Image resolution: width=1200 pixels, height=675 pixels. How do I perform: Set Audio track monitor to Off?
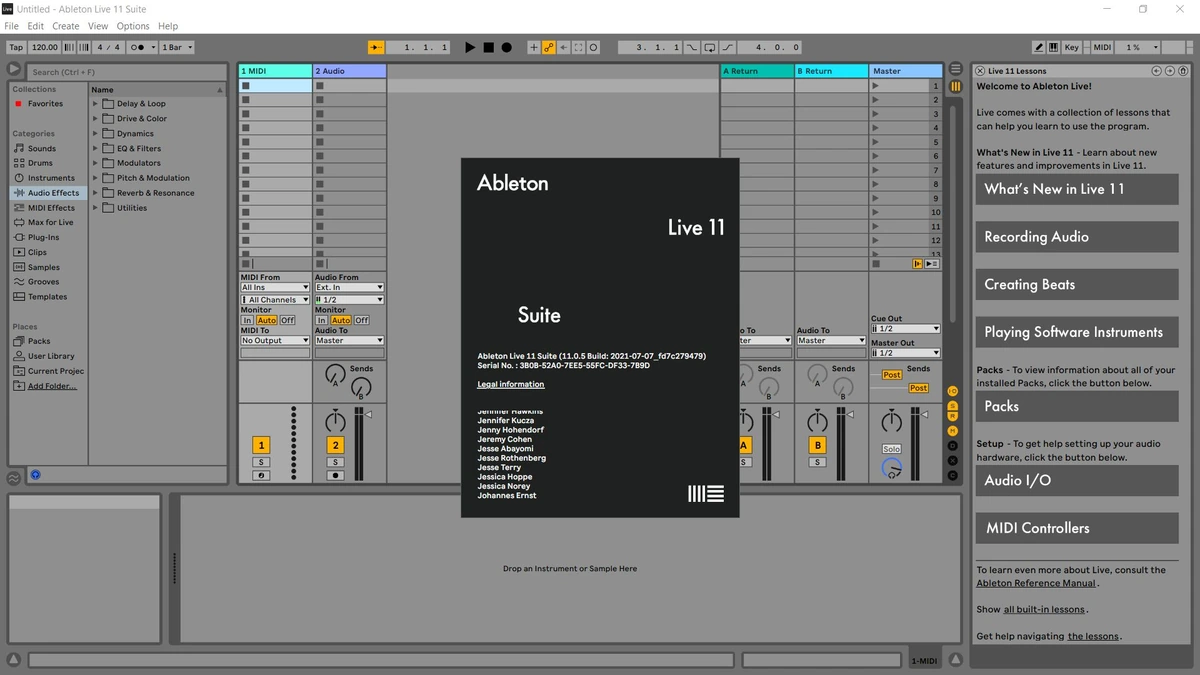click(x=362, y=320)
